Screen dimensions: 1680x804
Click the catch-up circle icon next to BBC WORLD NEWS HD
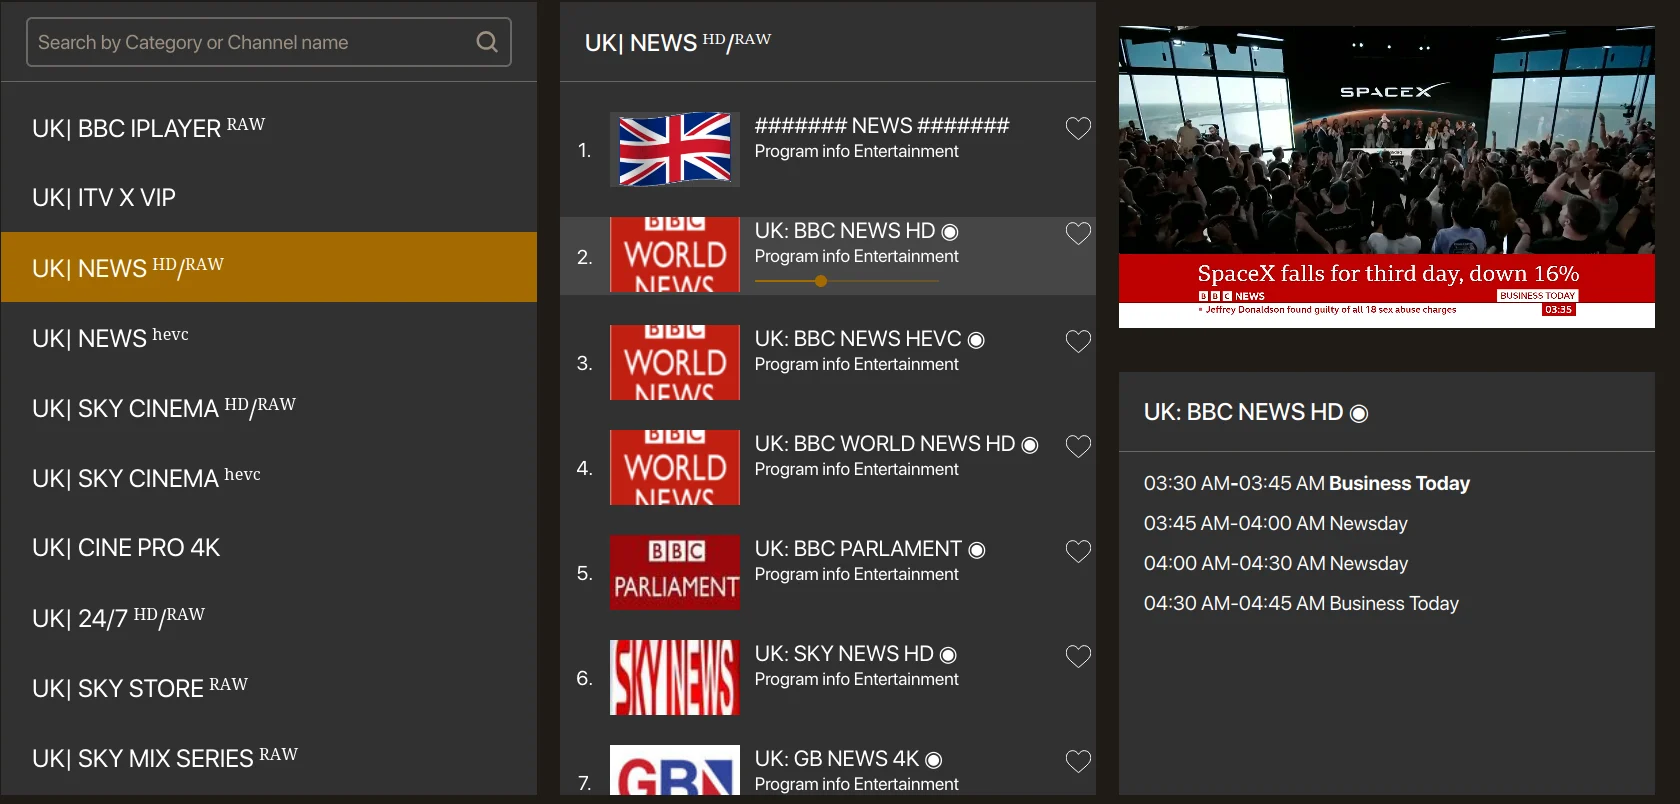(1030, 445)
